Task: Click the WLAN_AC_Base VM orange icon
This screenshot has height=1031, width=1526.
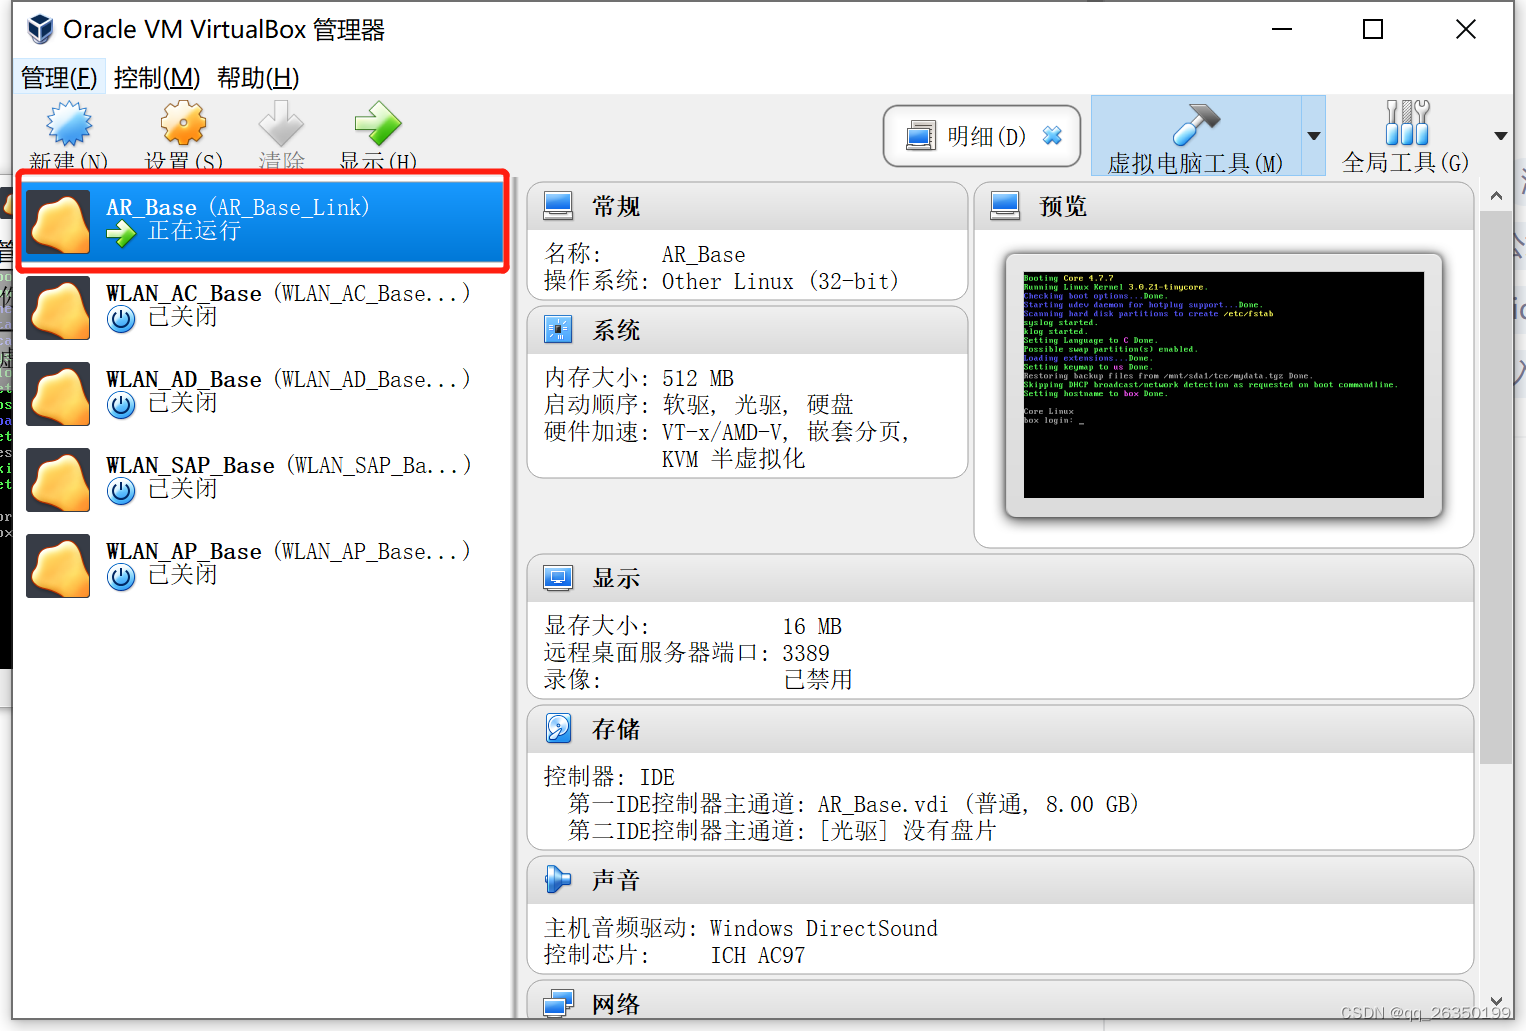Action: (58, 308)
